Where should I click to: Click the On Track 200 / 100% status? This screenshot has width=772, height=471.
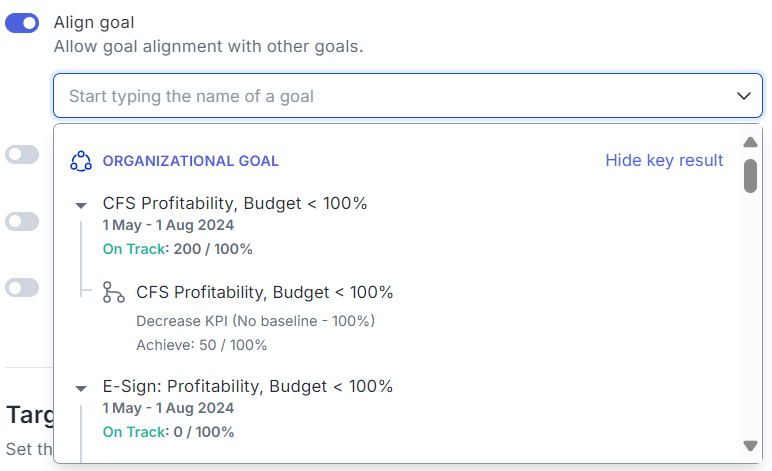[x=177, y=249]
